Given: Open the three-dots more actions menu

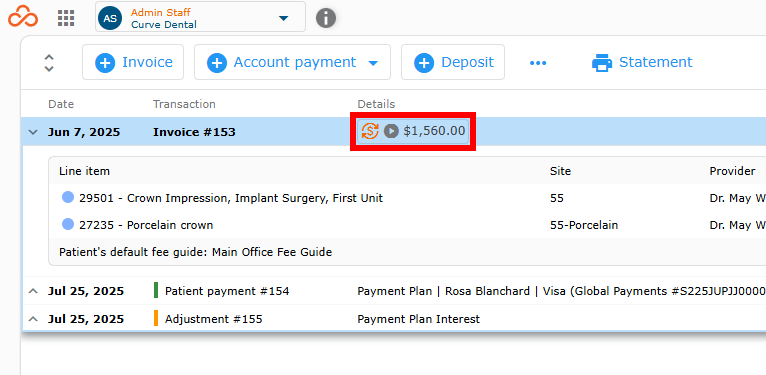Looking at the screenshot, I should 538,63.
